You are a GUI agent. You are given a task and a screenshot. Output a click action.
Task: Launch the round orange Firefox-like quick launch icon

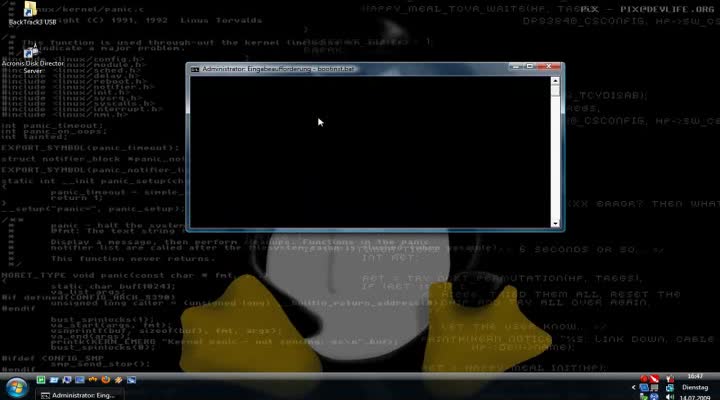[x=106, y=380]
